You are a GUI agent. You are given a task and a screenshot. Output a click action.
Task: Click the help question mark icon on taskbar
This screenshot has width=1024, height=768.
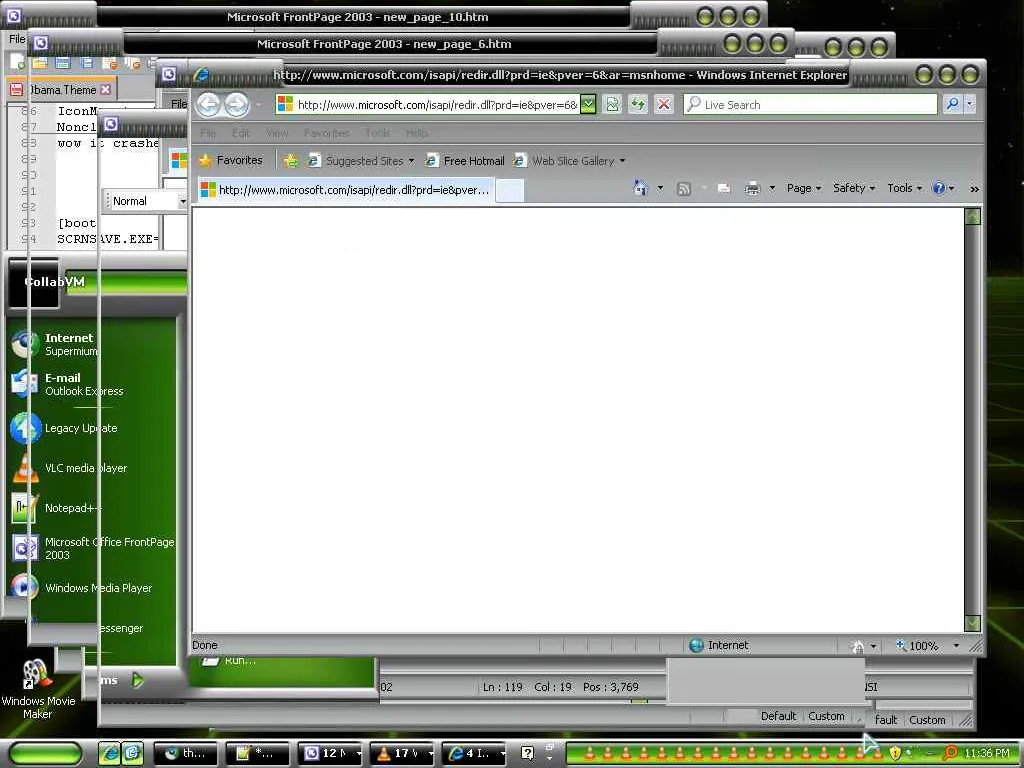pyautogui.click(x=527, y=753)
